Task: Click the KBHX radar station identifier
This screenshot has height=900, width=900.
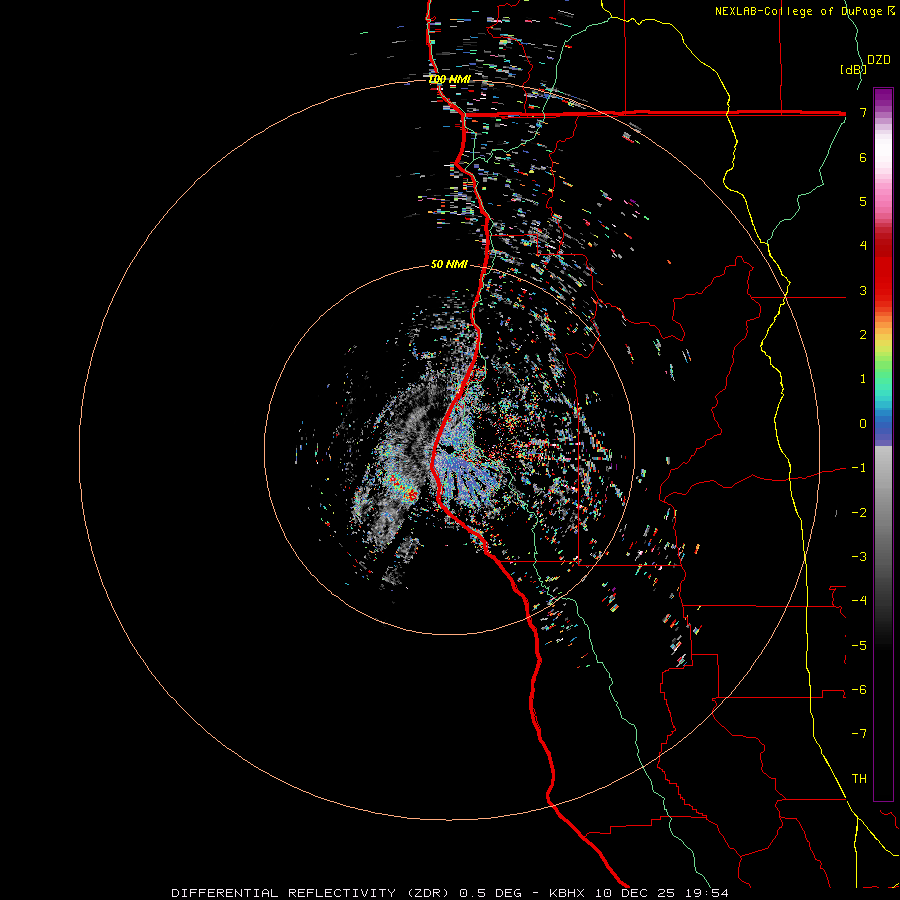Action: [566, 893]
